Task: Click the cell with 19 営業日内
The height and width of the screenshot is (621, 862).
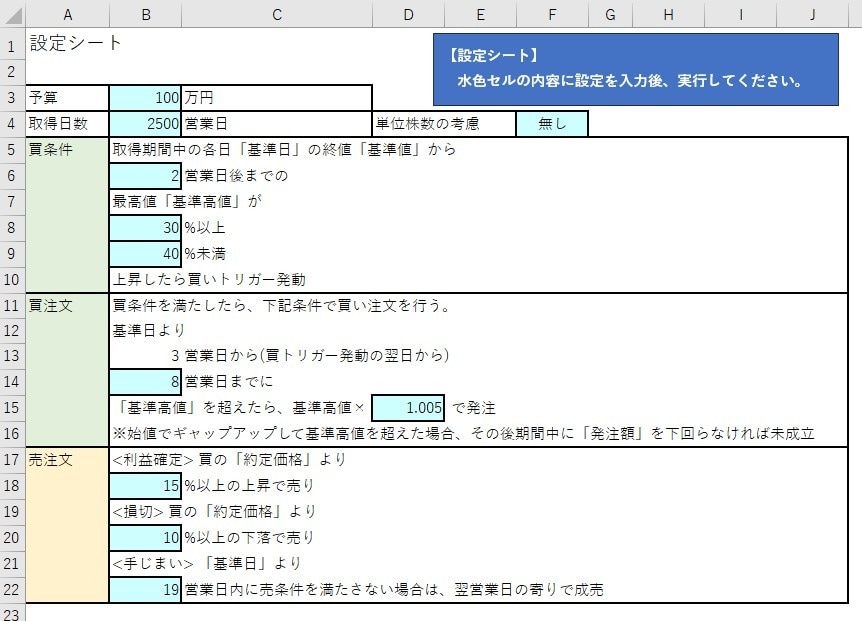Action: pyautogui.click(x=146, y=590)
